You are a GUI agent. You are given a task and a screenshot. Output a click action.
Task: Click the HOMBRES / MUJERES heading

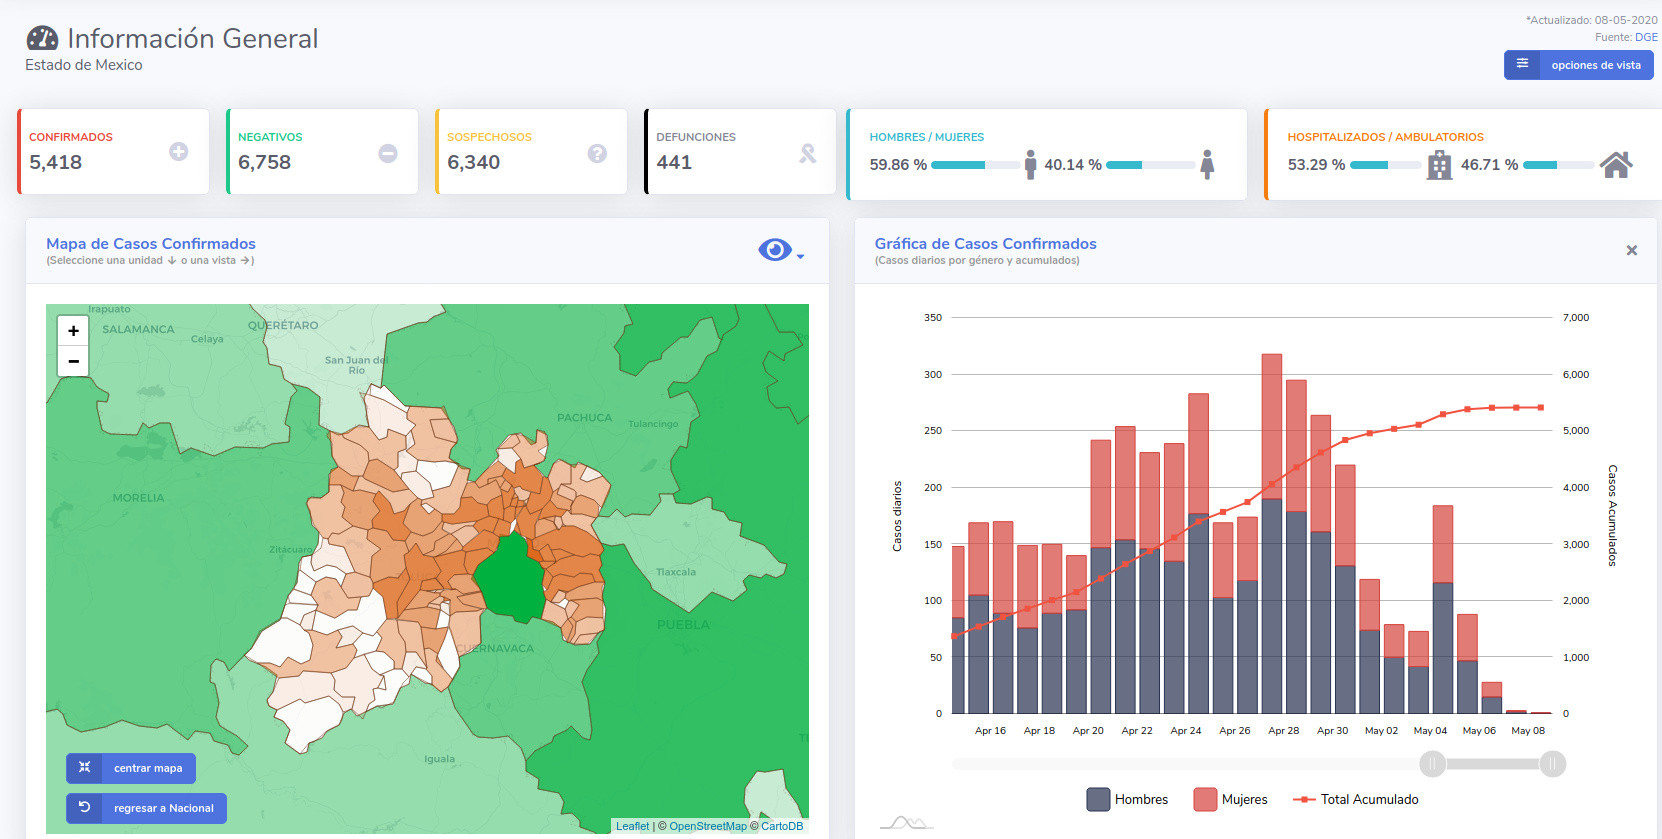927,137
